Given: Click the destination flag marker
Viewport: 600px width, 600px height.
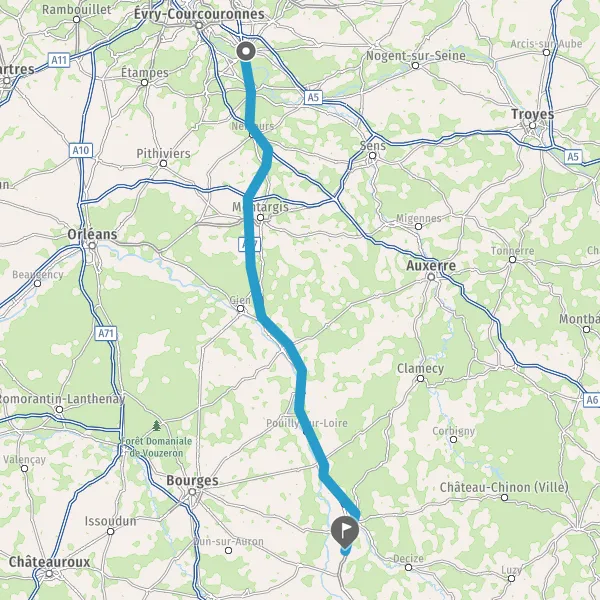Looking at the screenshot, I should click(x=345, y=532).
